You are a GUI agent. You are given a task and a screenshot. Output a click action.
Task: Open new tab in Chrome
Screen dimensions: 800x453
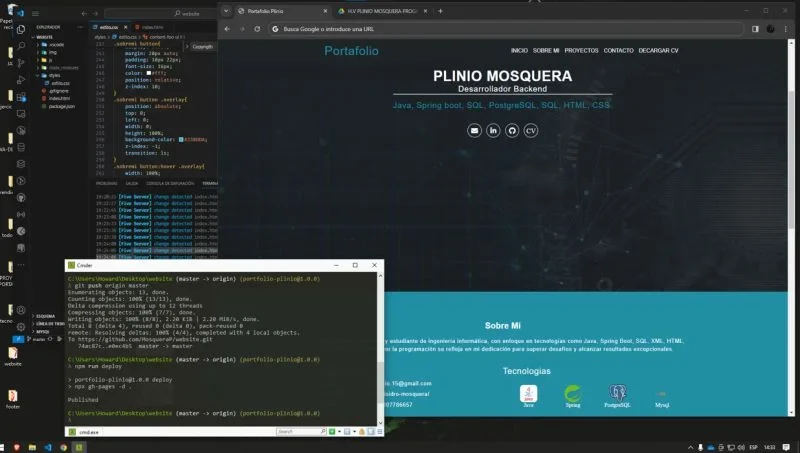[440, 11]
